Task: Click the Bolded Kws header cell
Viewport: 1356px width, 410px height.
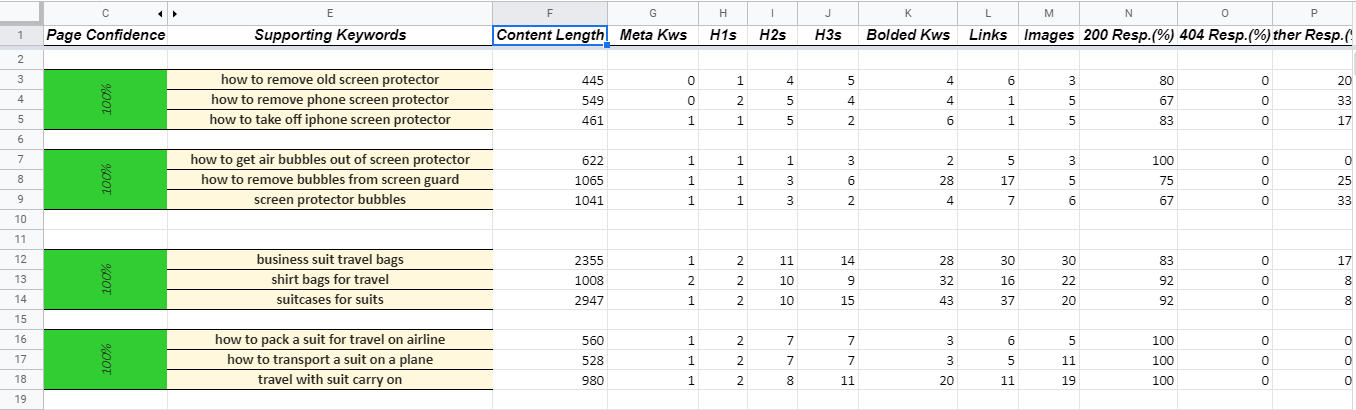Action: click(x=908, y=35)
